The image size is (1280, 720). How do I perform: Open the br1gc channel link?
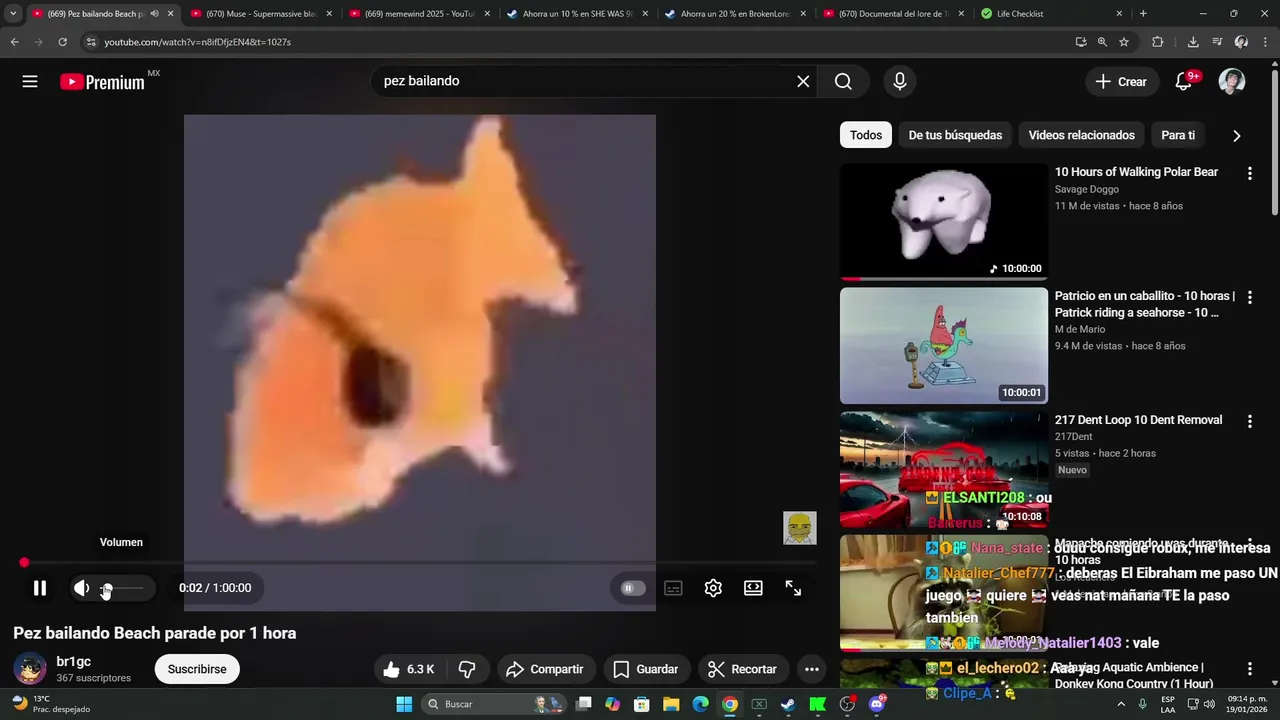74,661
